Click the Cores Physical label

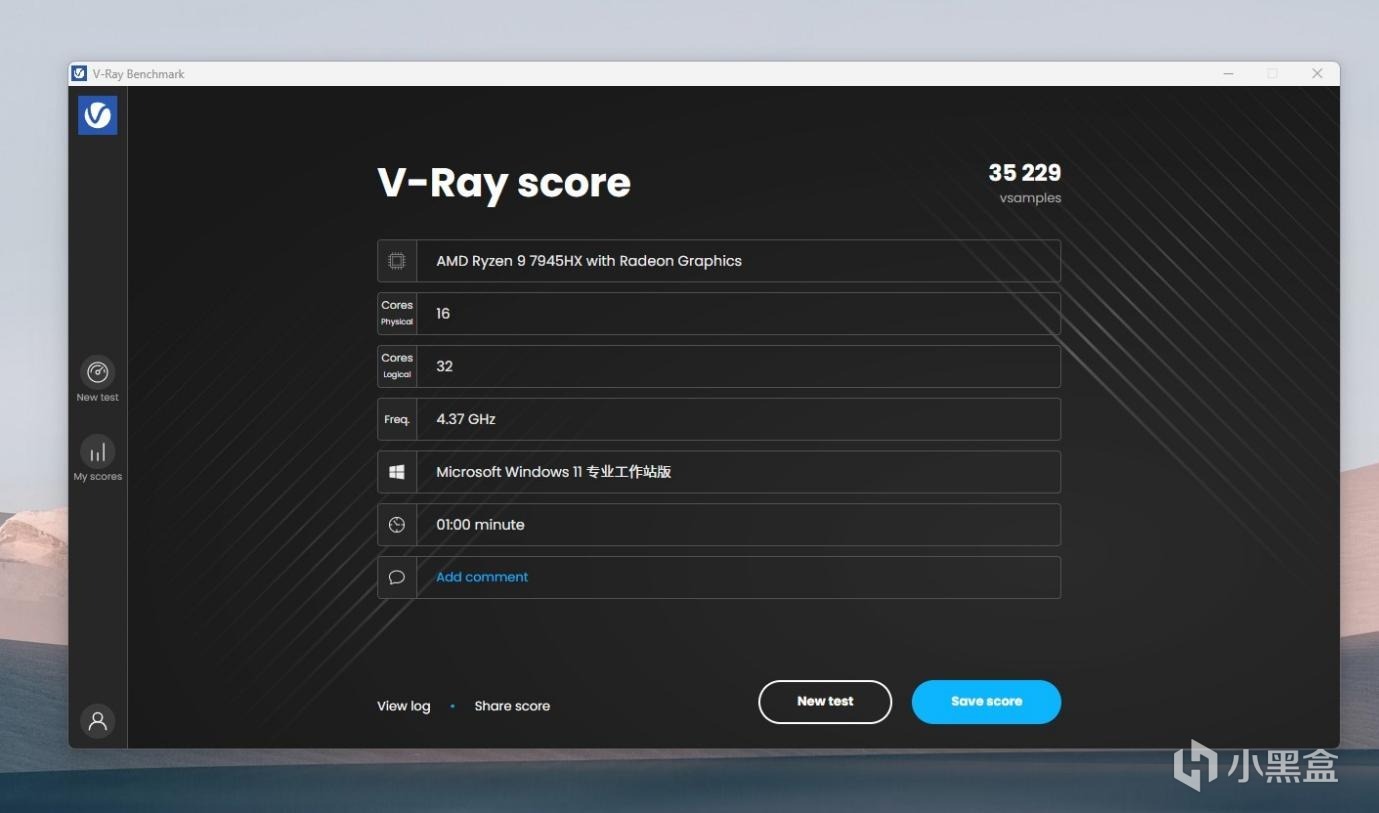(x=397, y=313)
